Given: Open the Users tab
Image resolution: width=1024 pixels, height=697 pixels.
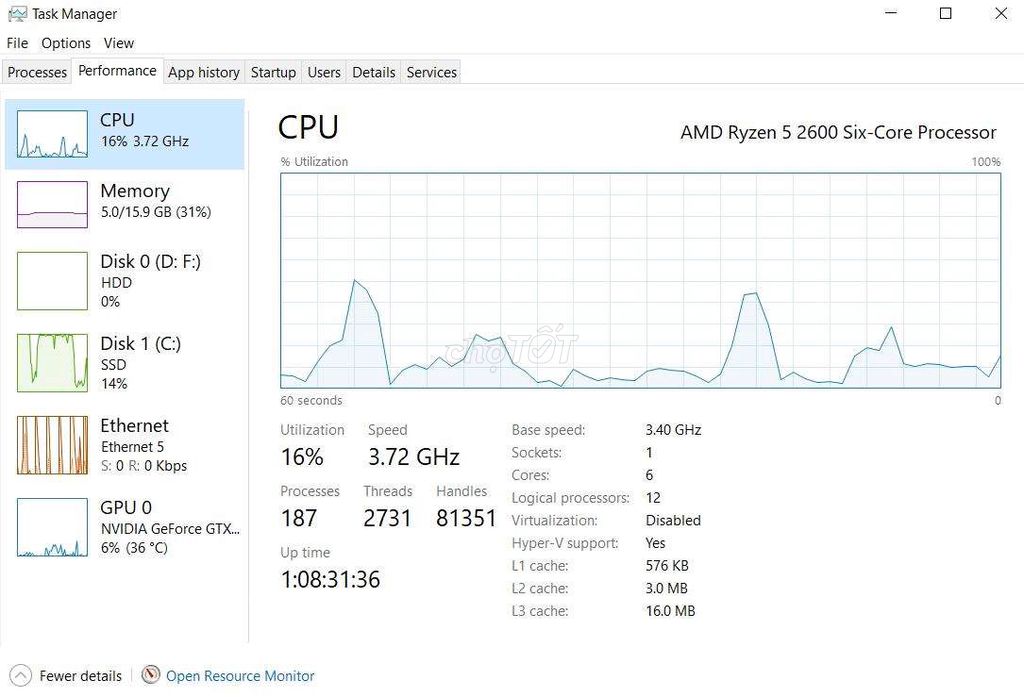Looking at the screenshot, I should click(x=323, y=71).
